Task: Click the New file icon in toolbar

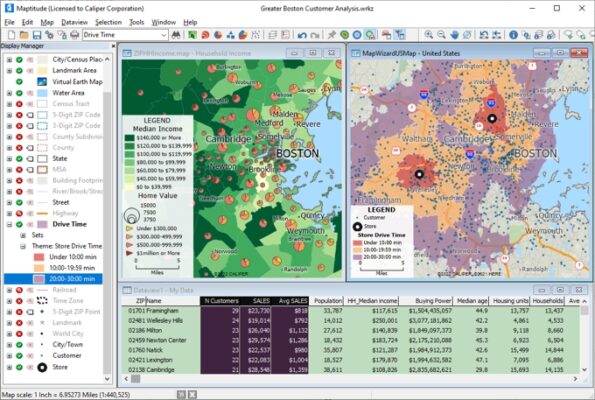Action: tap(11, 35)
